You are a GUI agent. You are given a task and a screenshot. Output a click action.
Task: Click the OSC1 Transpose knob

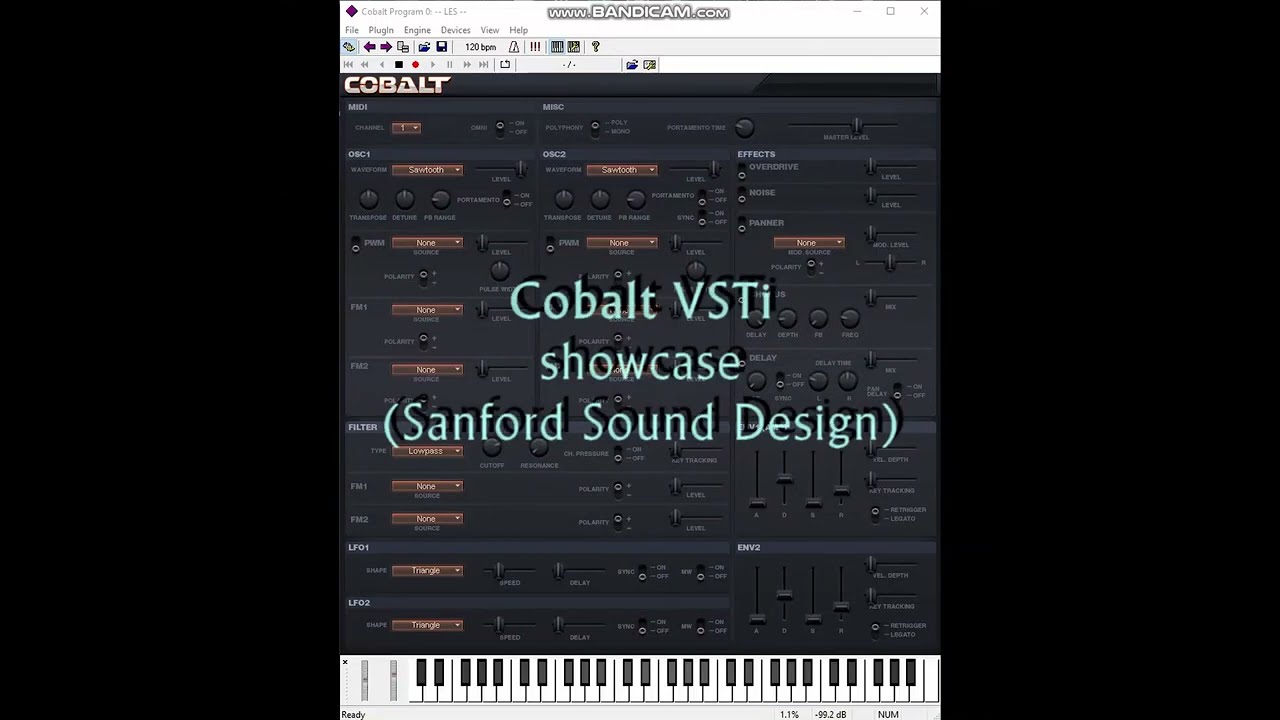pos(368,199)
